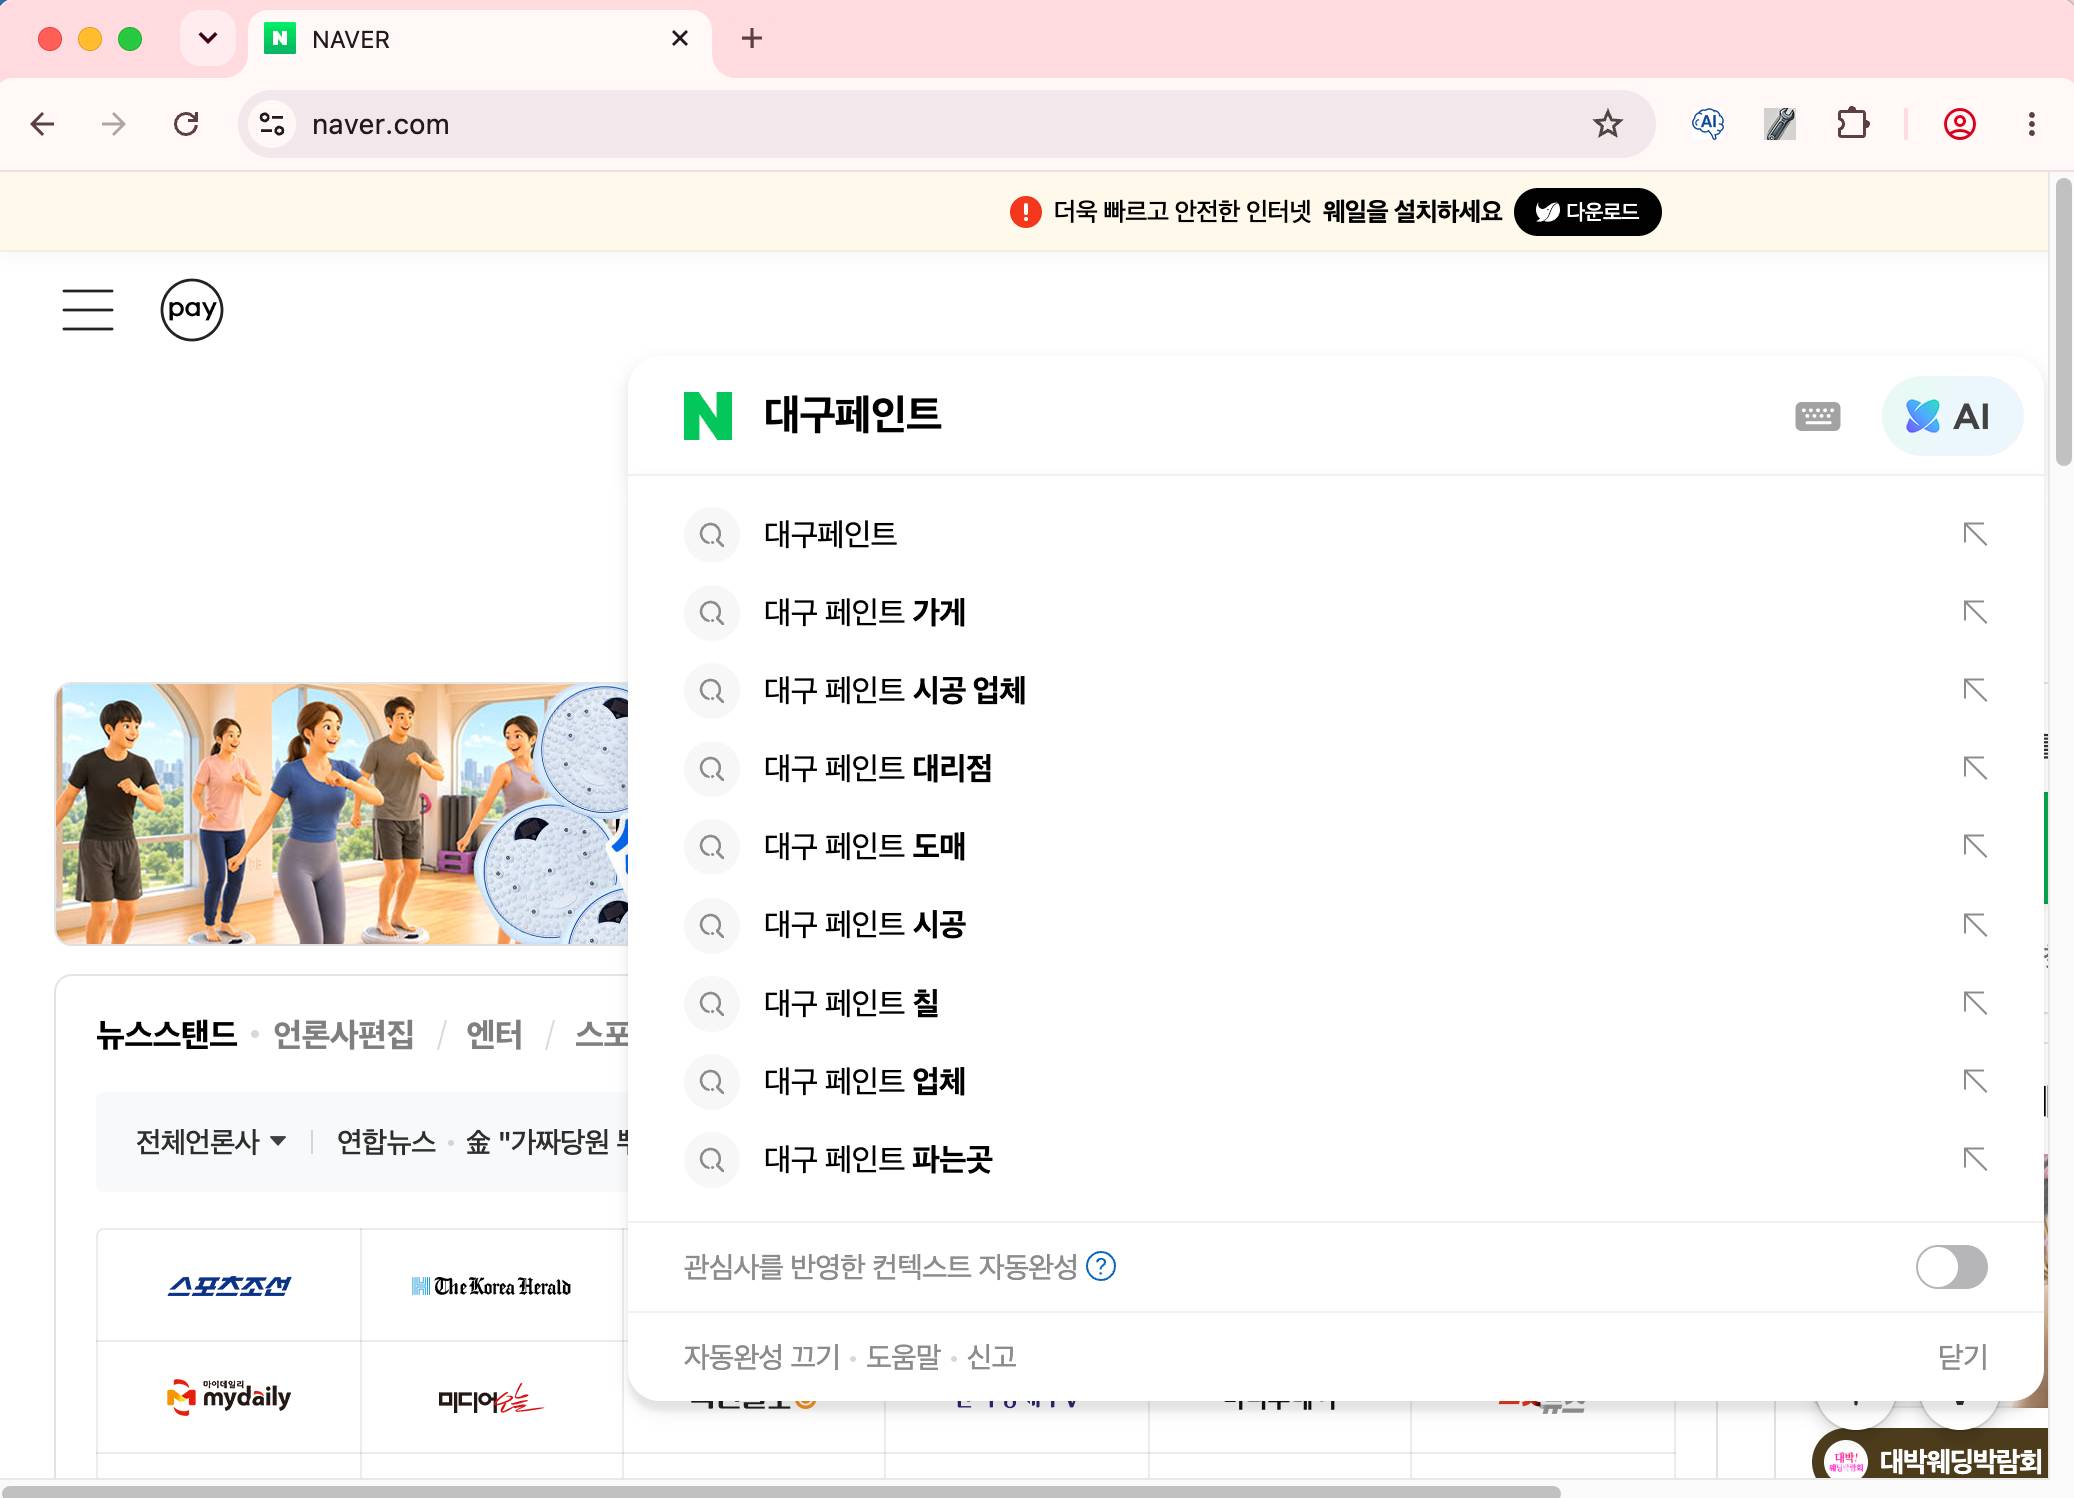
Task: Click the fitness ad banner image
Action: pyautogui.click(x=341, y=814)
